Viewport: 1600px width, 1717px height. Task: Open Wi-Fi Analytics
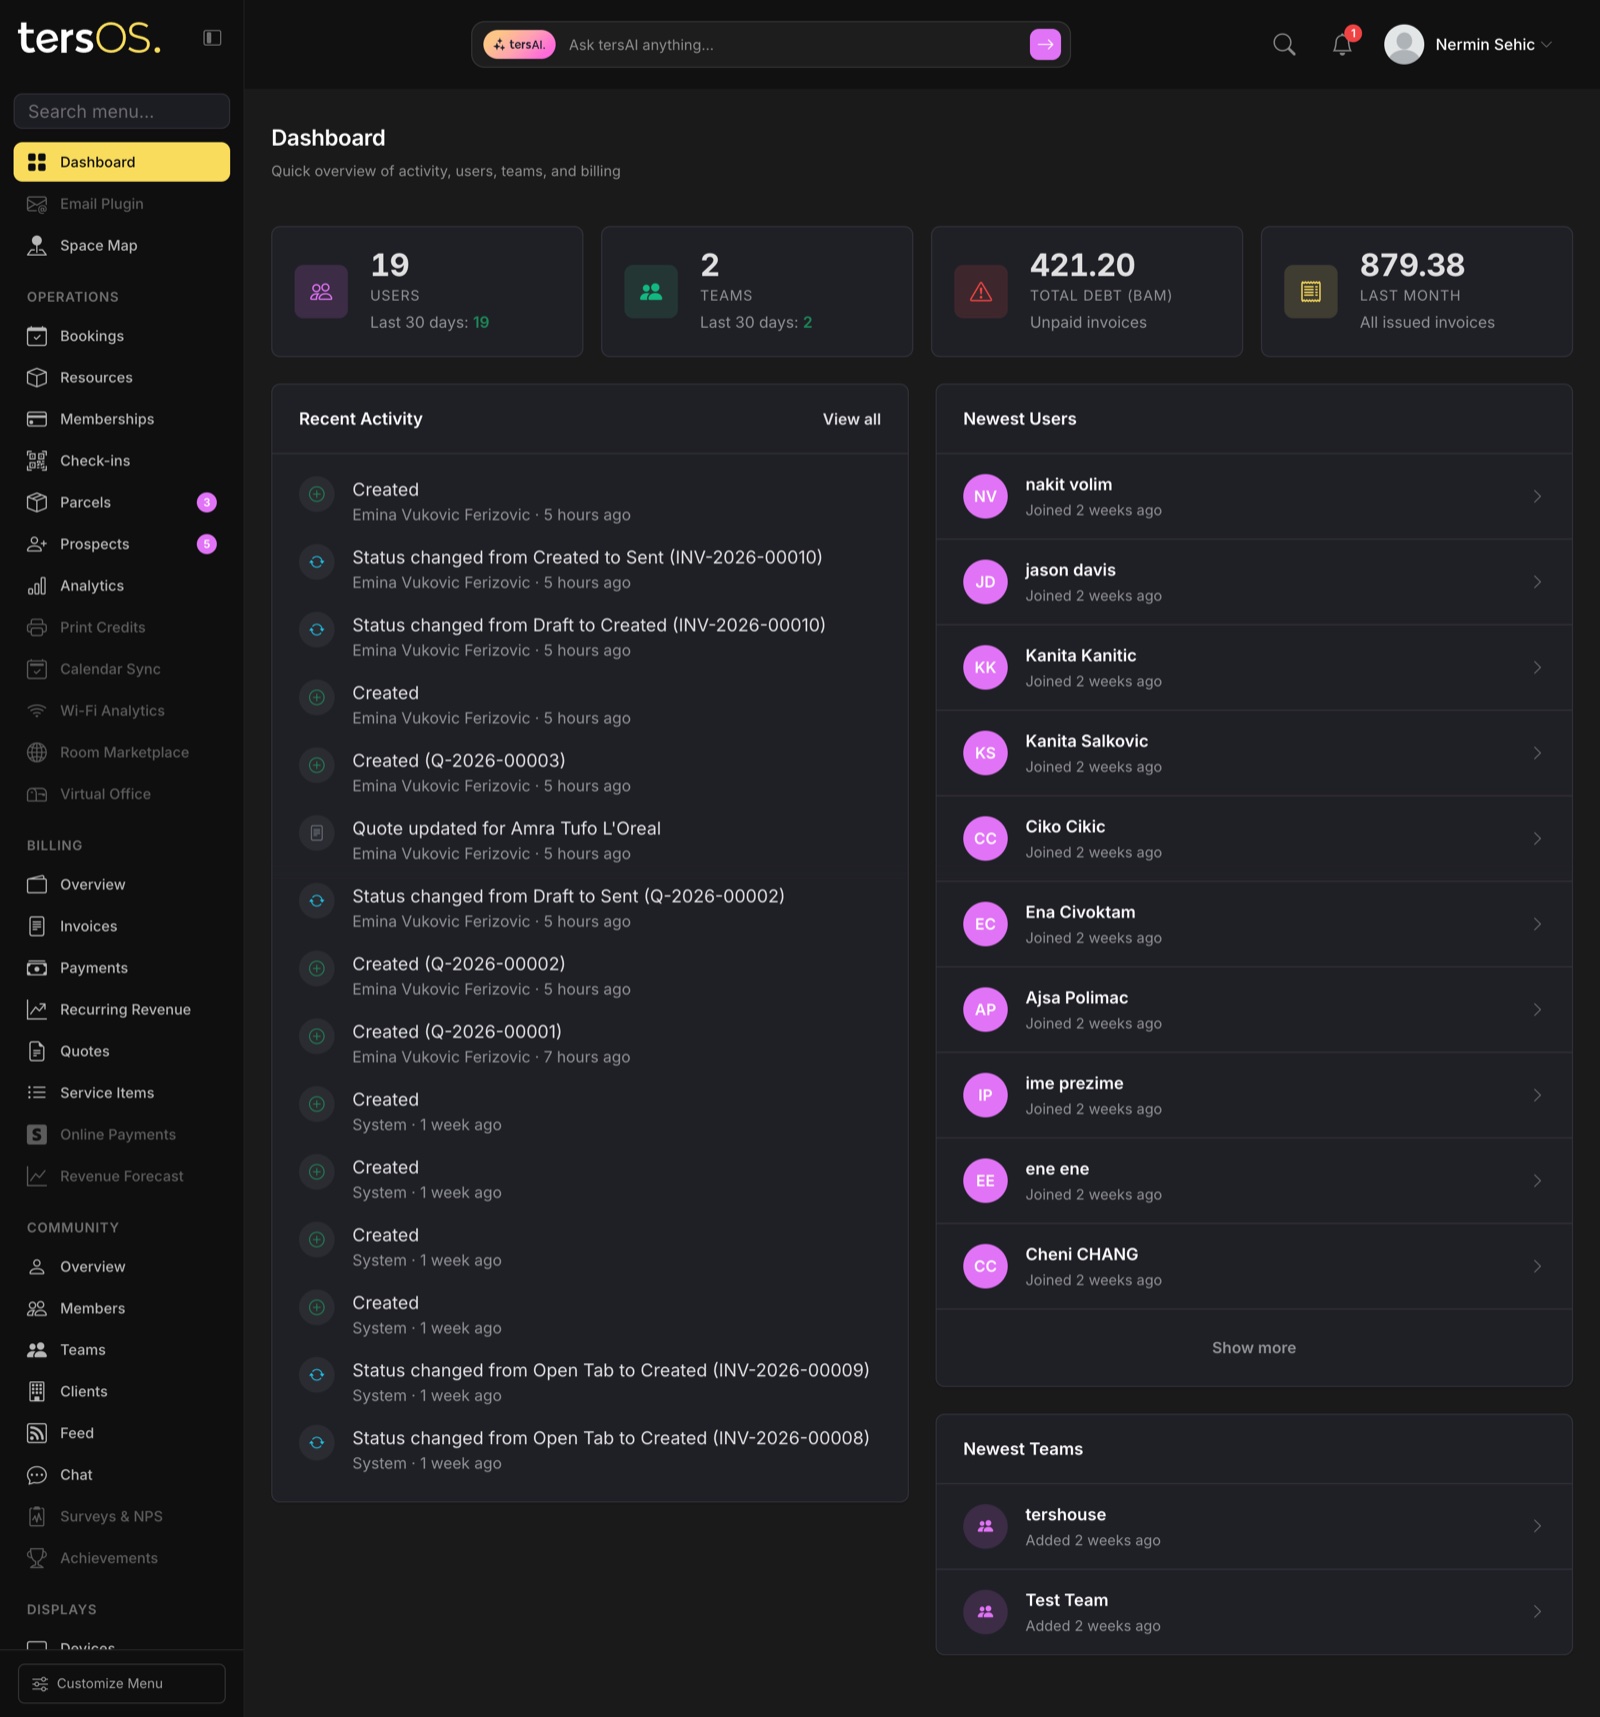coord(111,710)
